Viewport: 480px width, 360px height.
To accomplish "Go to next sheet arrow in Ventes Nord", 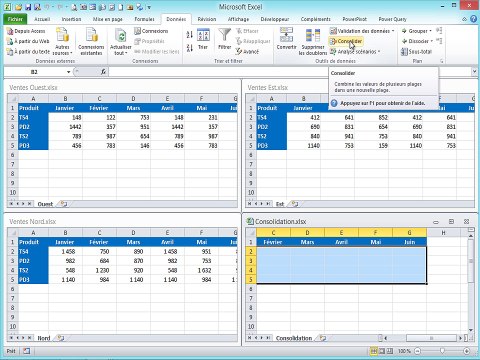I will click(x=23, y=338).
